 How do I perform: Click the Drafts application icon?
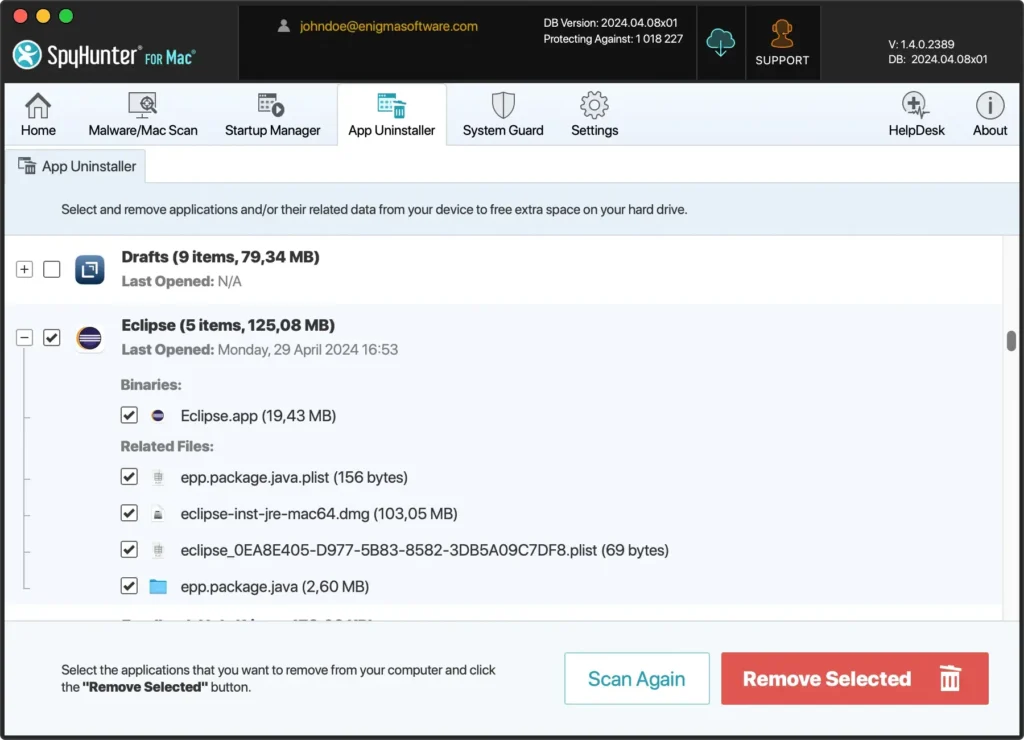tap(89, 269)
